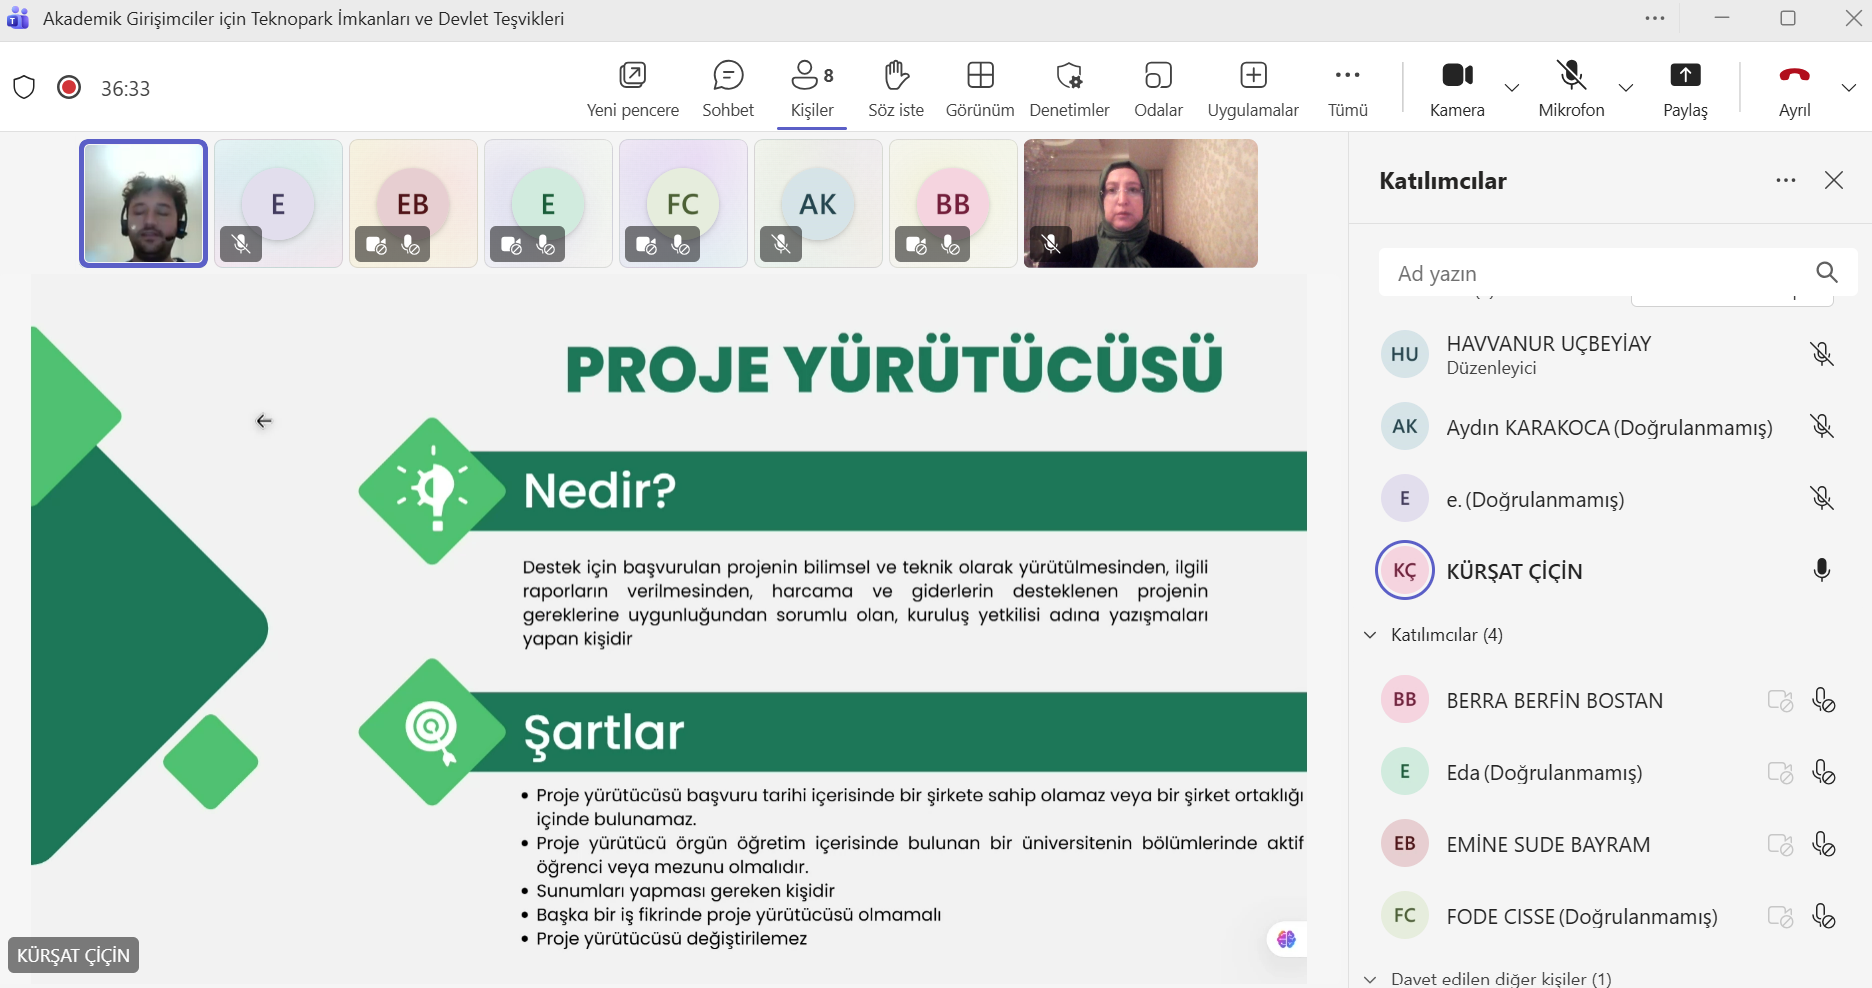Toggle the Kamera on or off
The height and width of the screenshot is (988, 1872).
(x=1456, y=88)
